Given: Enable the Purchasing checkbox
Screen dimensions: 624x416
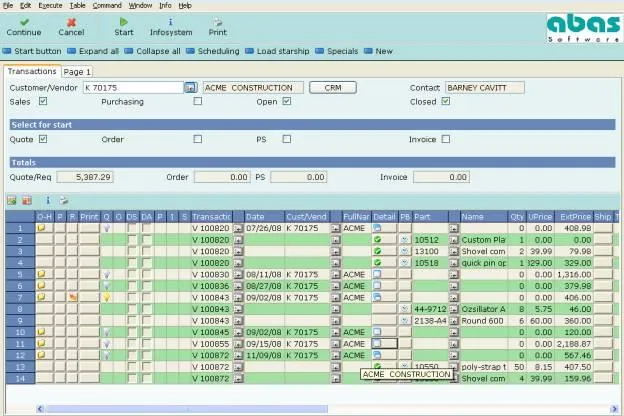Looking at the screenshot, I should point(197,102).
